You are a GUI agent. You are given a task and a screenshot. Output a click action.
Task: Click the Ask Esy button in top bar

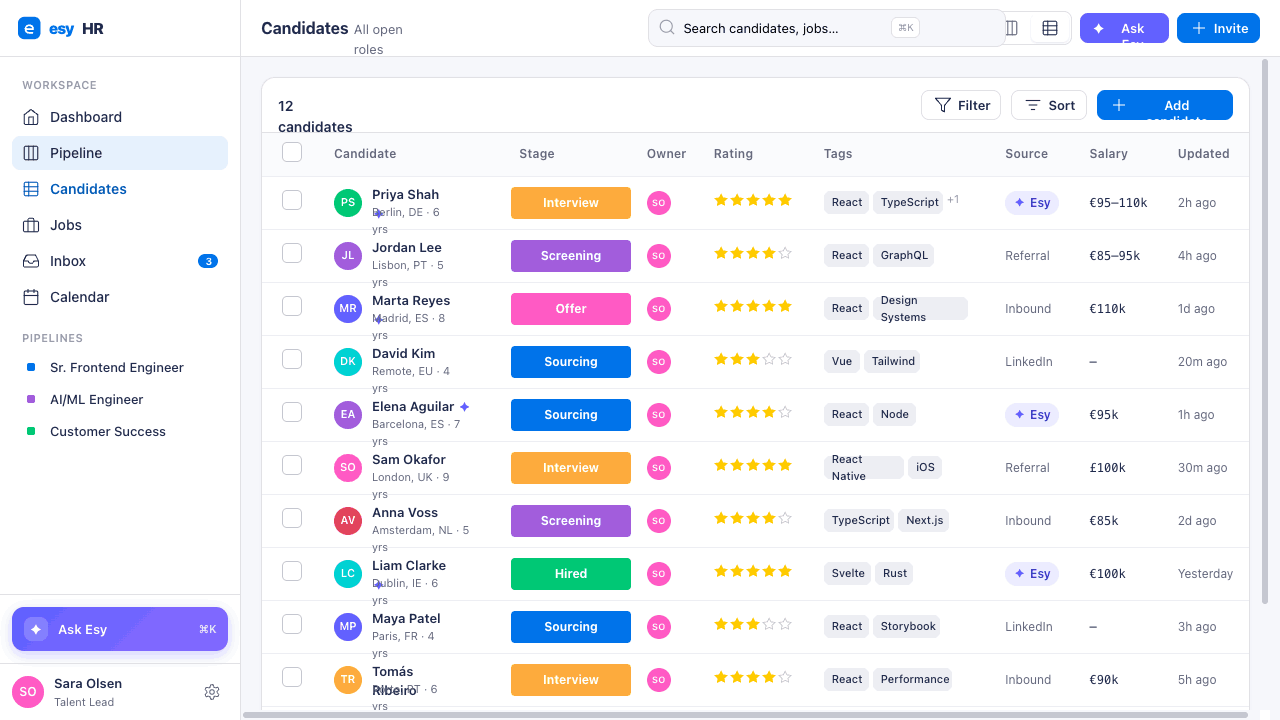pos(1124,28)
